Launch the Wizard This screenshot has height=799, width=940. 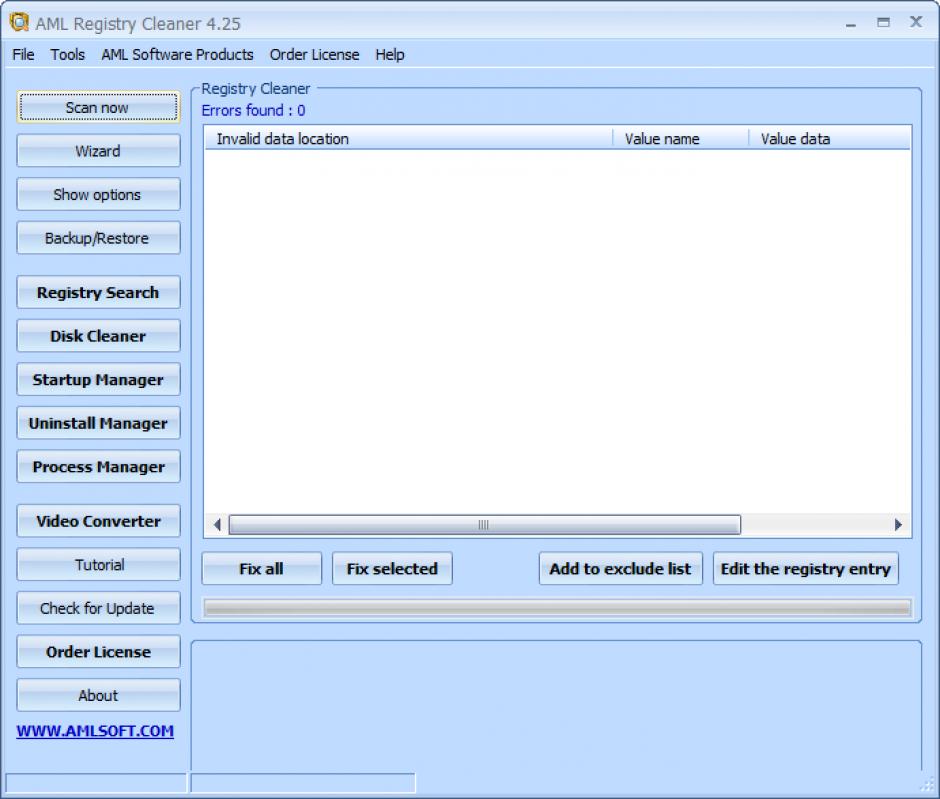98,151
